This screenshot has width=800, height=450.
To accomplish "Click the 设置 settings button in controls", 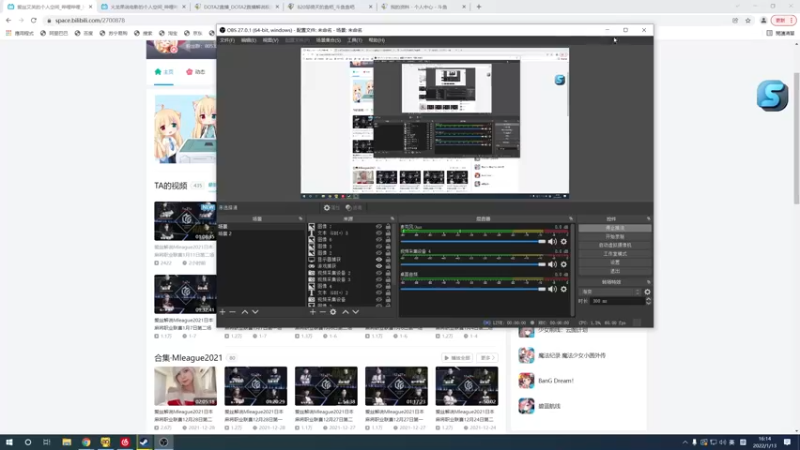I will point(615,262).
